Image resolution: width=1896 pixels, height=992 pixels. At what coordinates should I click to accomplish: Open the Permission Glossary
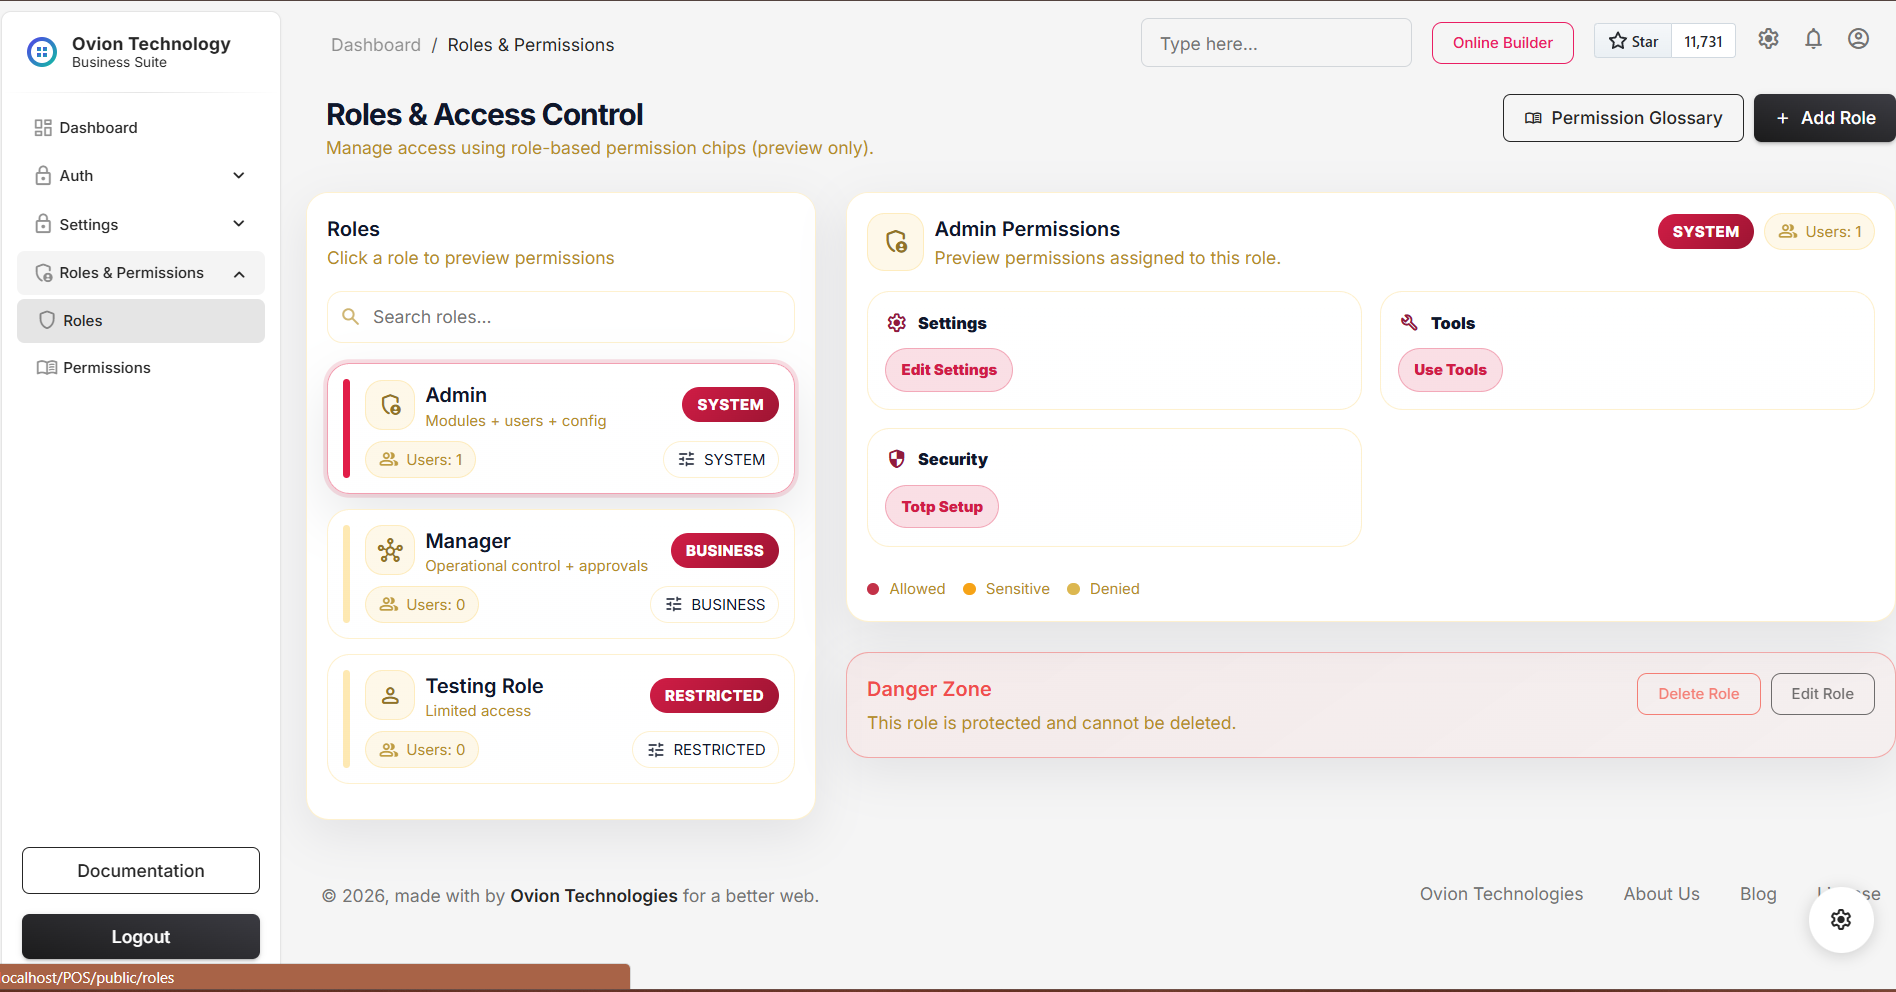tap(1622, 118)
